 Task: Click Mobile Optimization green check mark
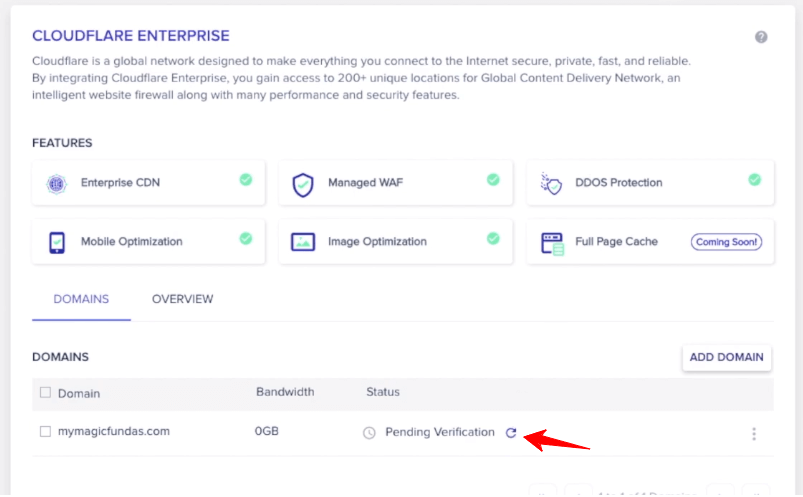[x=246, y=238]
